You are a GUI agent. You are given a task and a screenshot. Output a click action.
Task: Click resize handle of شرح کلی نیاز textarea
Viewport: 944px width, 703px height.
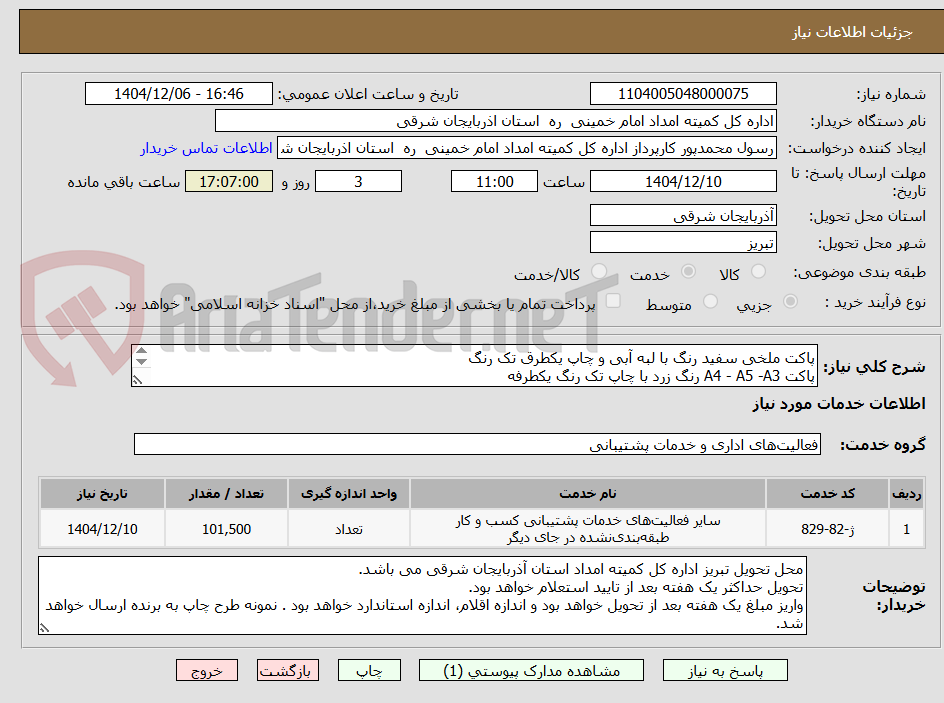click(x=138, y=380)
